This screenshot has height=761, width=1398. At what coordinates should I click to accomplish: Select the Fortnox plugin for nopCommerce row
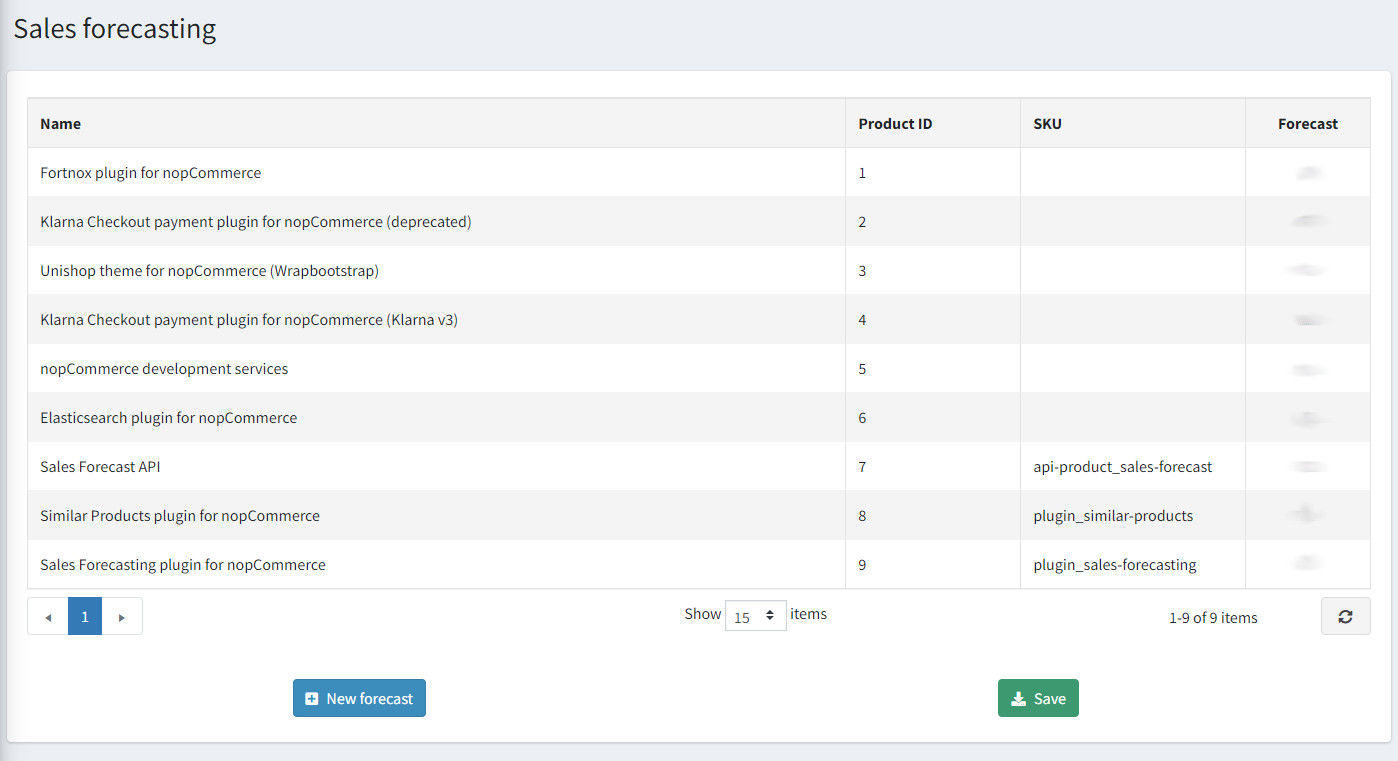click(698, 173)
